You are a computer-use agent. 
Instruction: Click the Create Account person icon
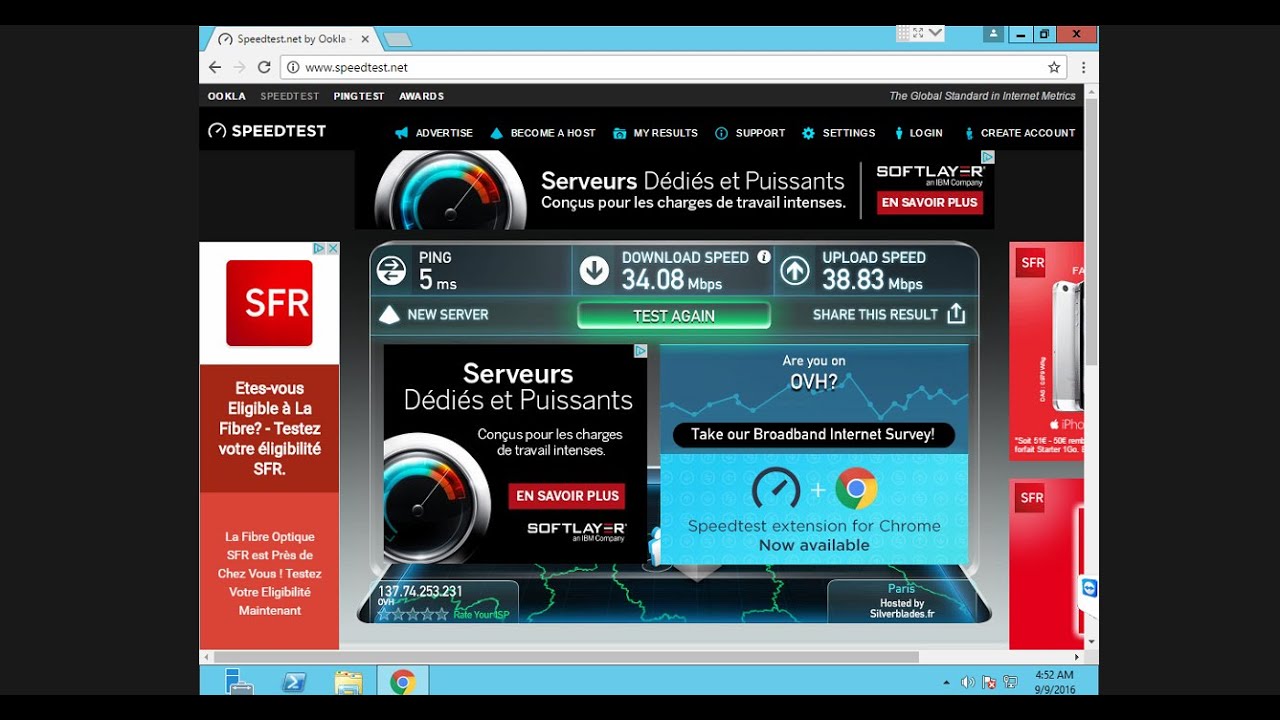(x=969, y=133)
